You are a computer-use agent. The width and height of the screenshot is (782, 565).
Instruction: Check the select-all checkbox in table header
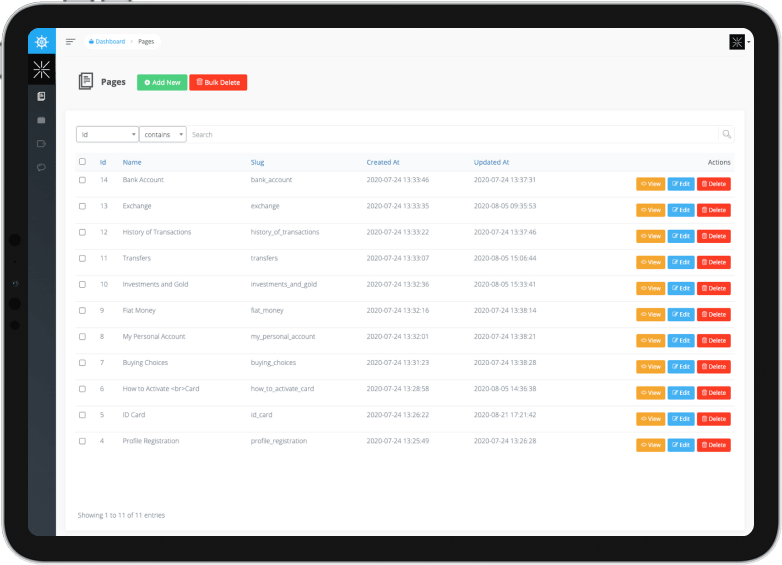point(83,161)
